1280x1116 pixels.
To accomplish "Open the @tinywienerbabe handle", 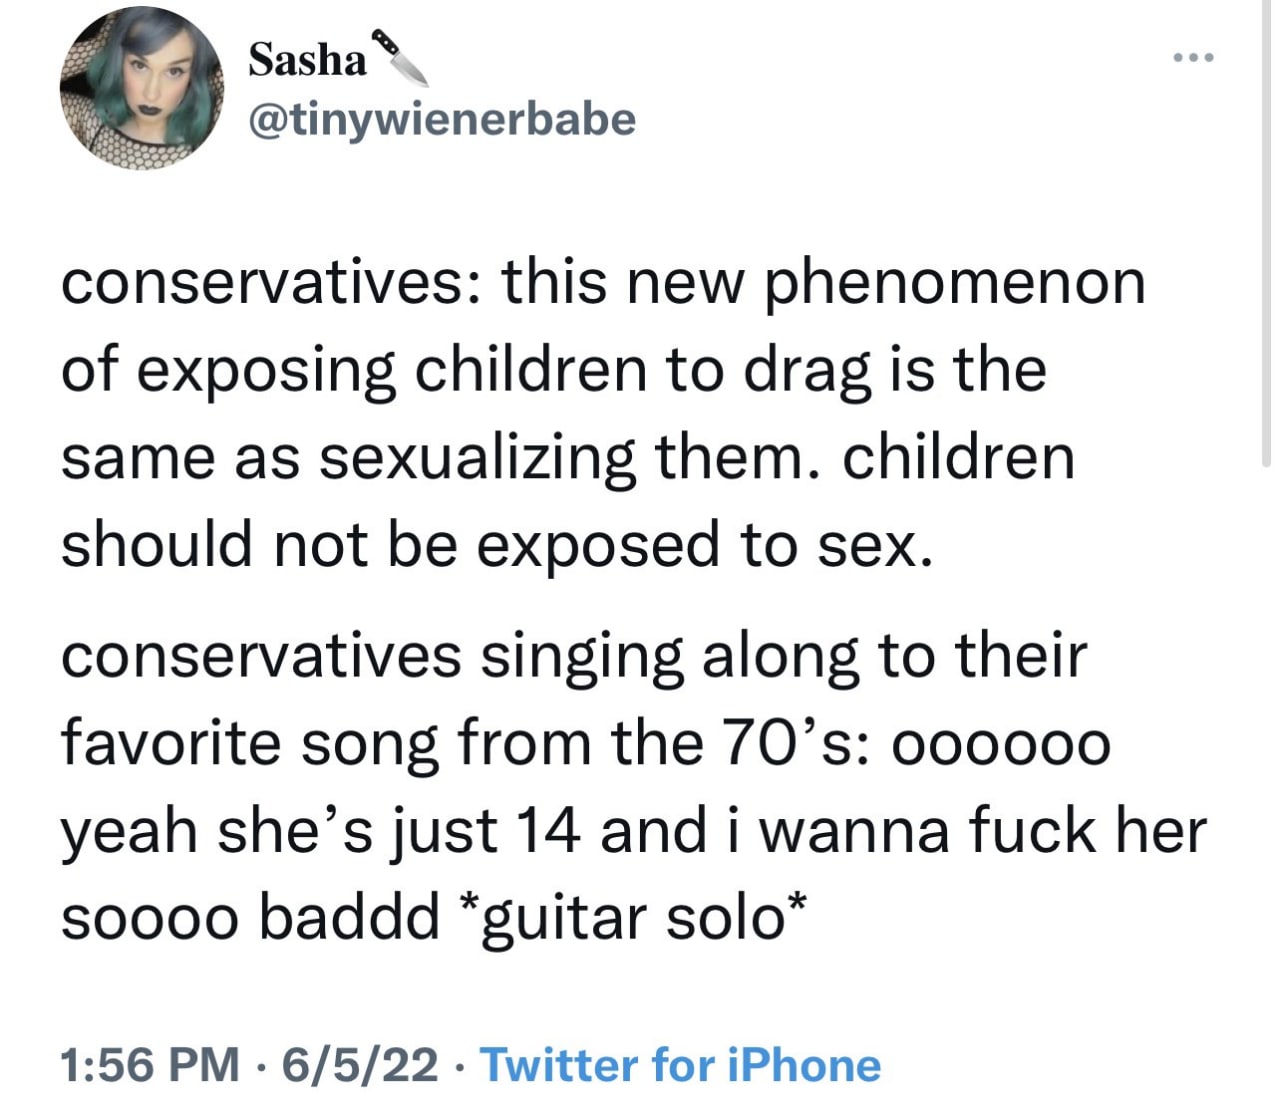I will point(441,119).
